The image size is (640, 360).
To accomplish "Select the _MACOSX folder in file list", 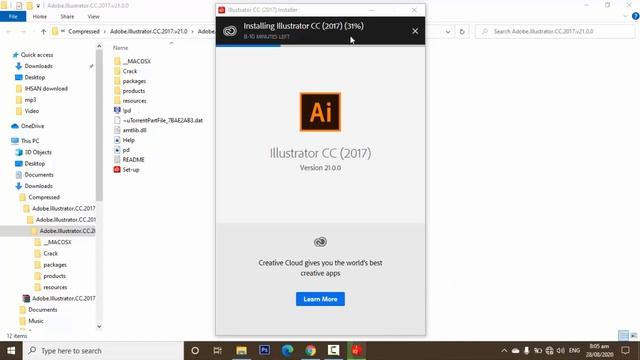I will pyautogui.click(x=133, y=61).
